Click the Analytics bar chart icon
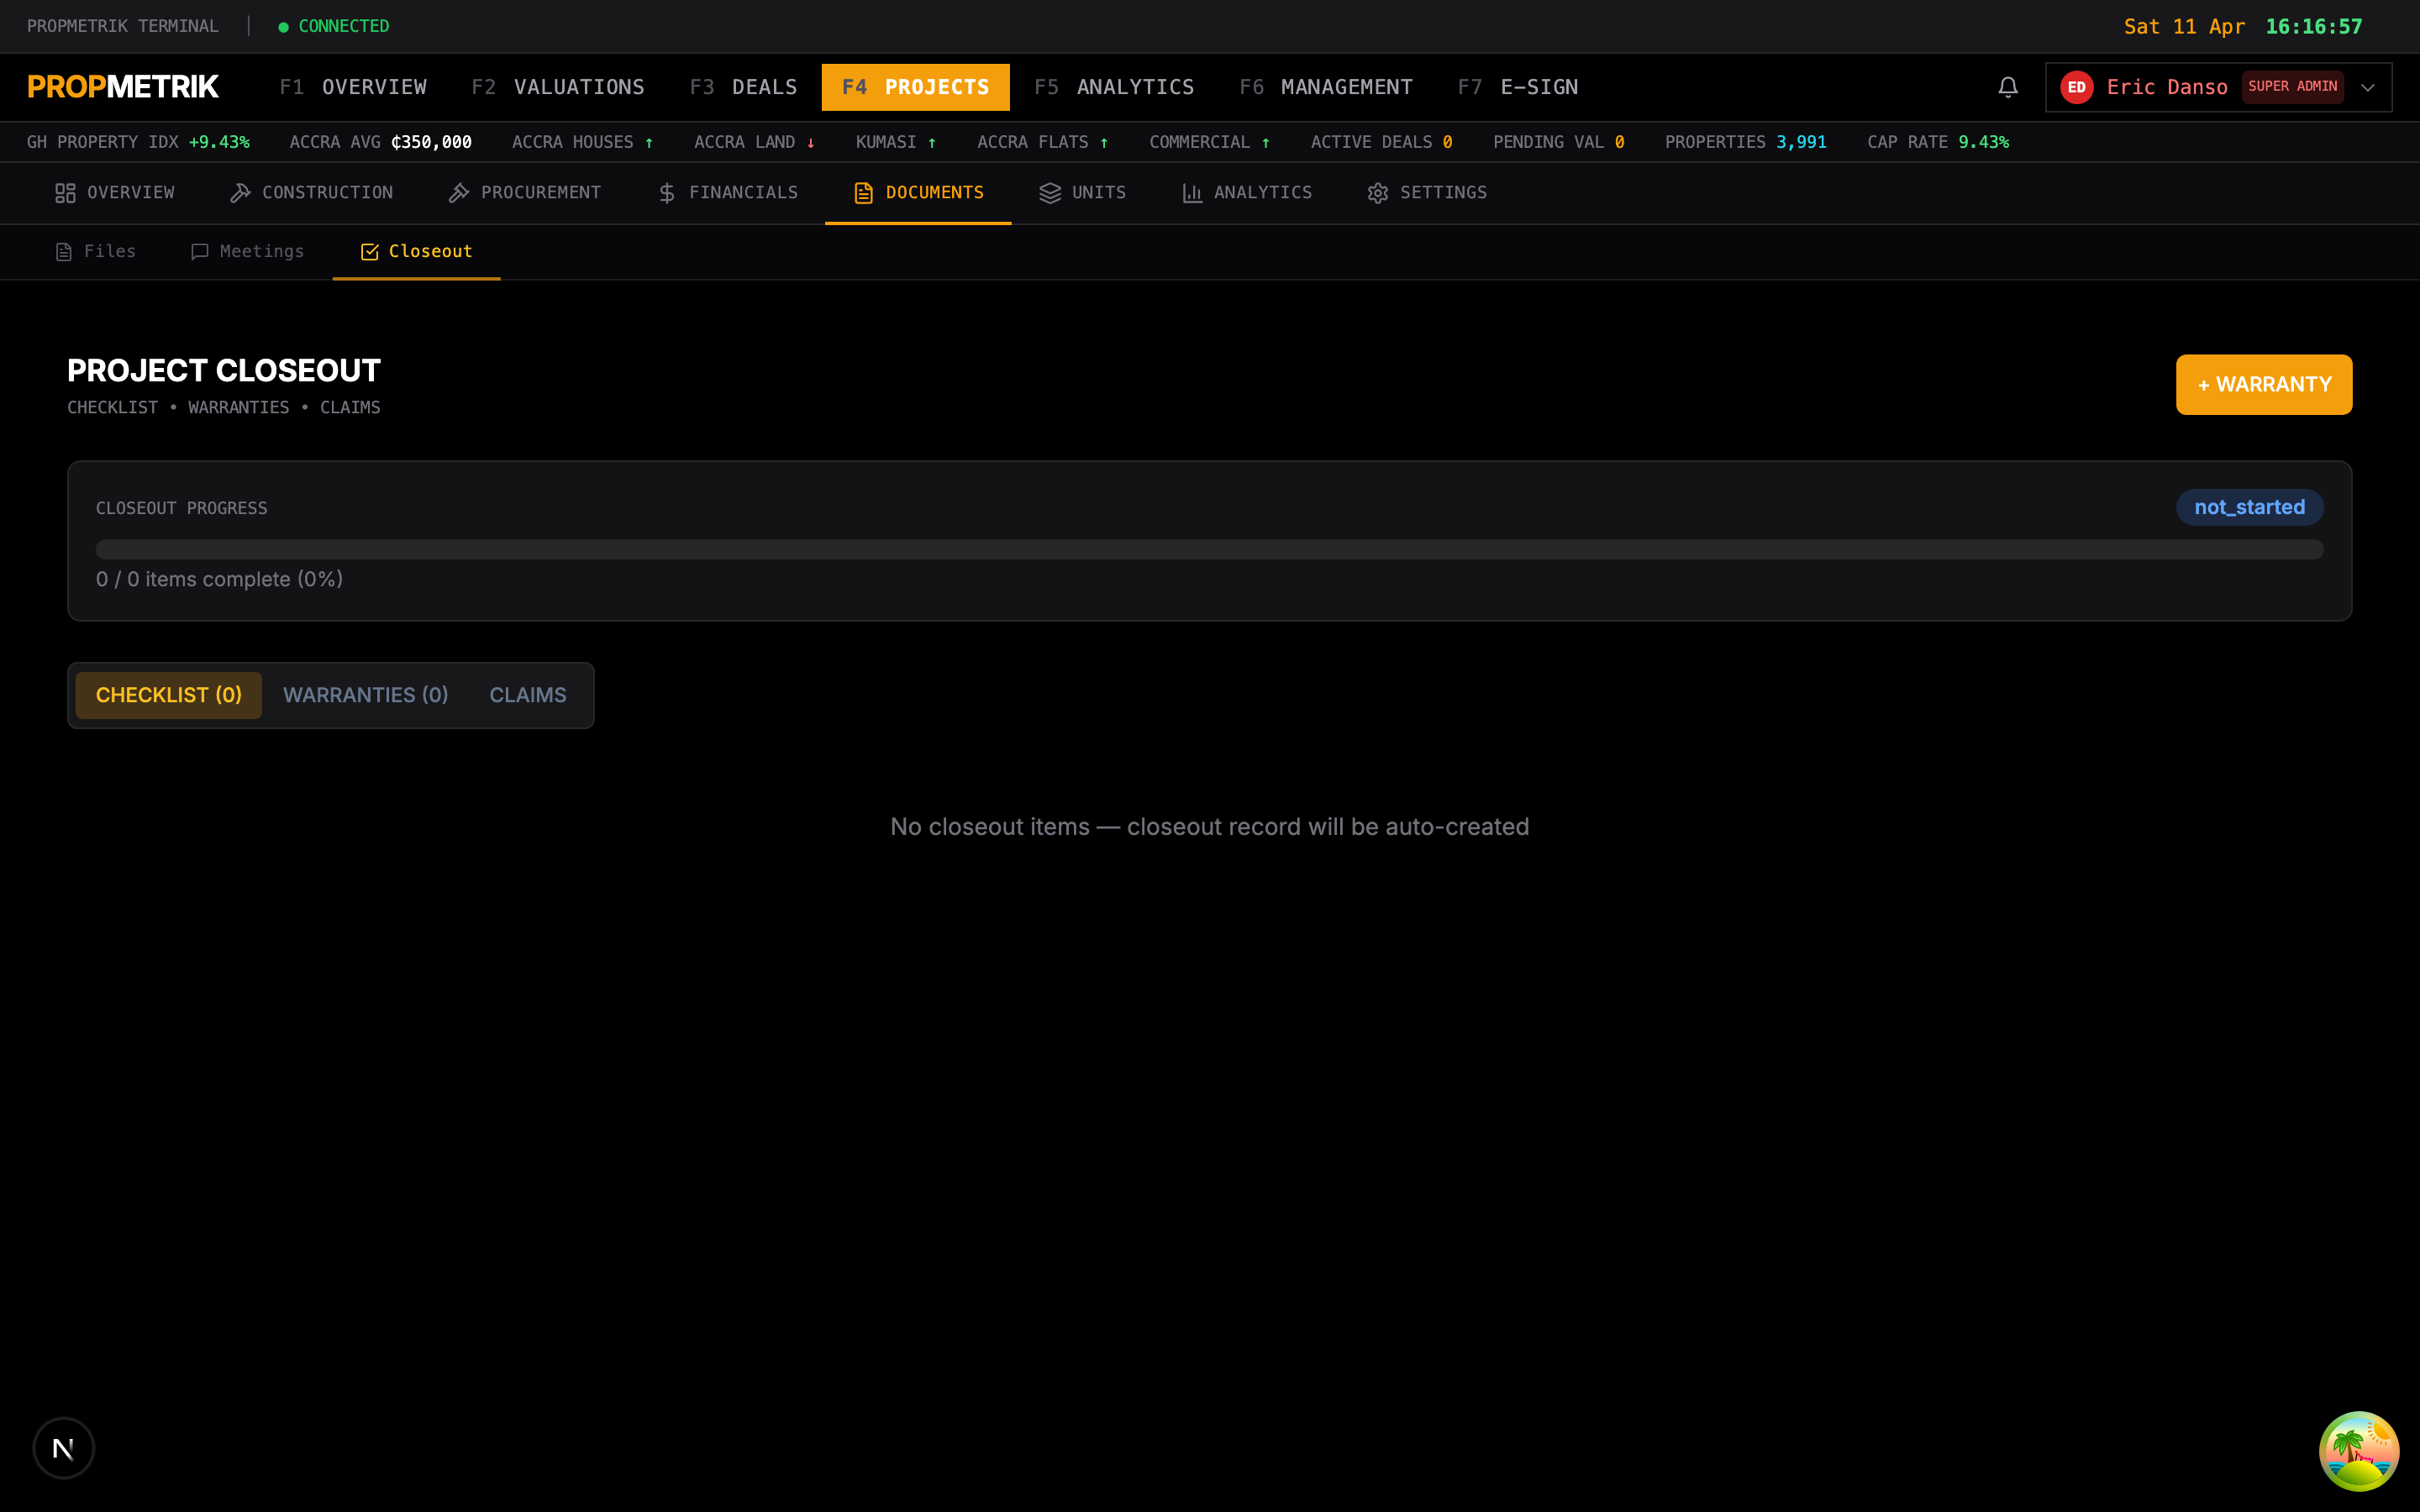This screenshot has height=1512, width=2420. (1192, 193)
